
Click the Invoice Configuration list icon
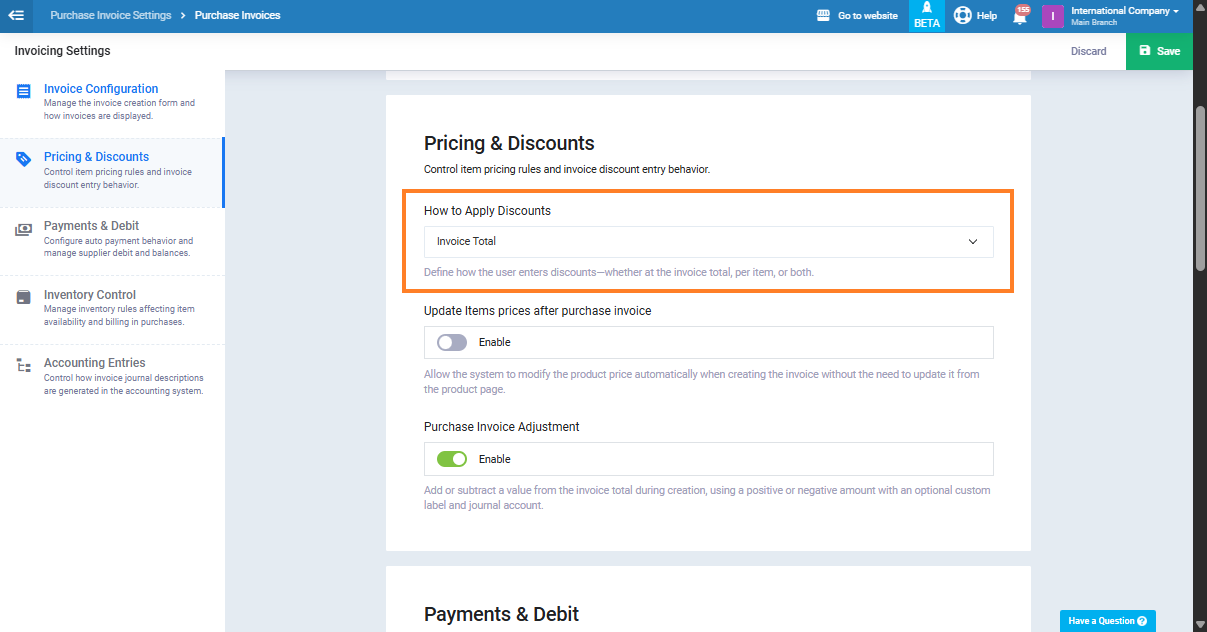tap(23, 91)
